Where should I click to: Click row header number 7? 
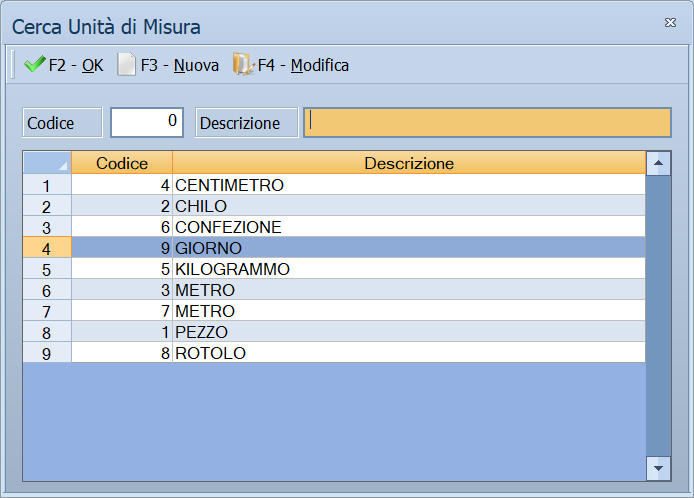(47, 311)
